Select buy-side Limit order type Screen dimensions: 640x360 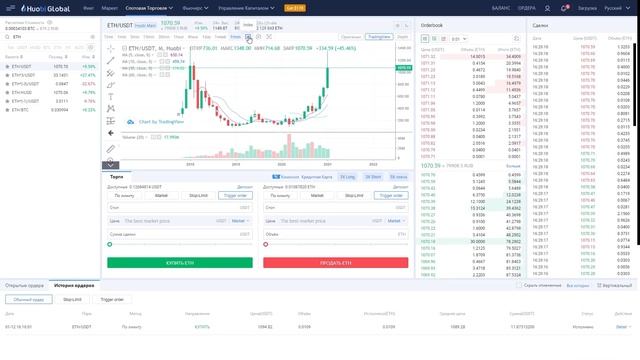[124, 196]
